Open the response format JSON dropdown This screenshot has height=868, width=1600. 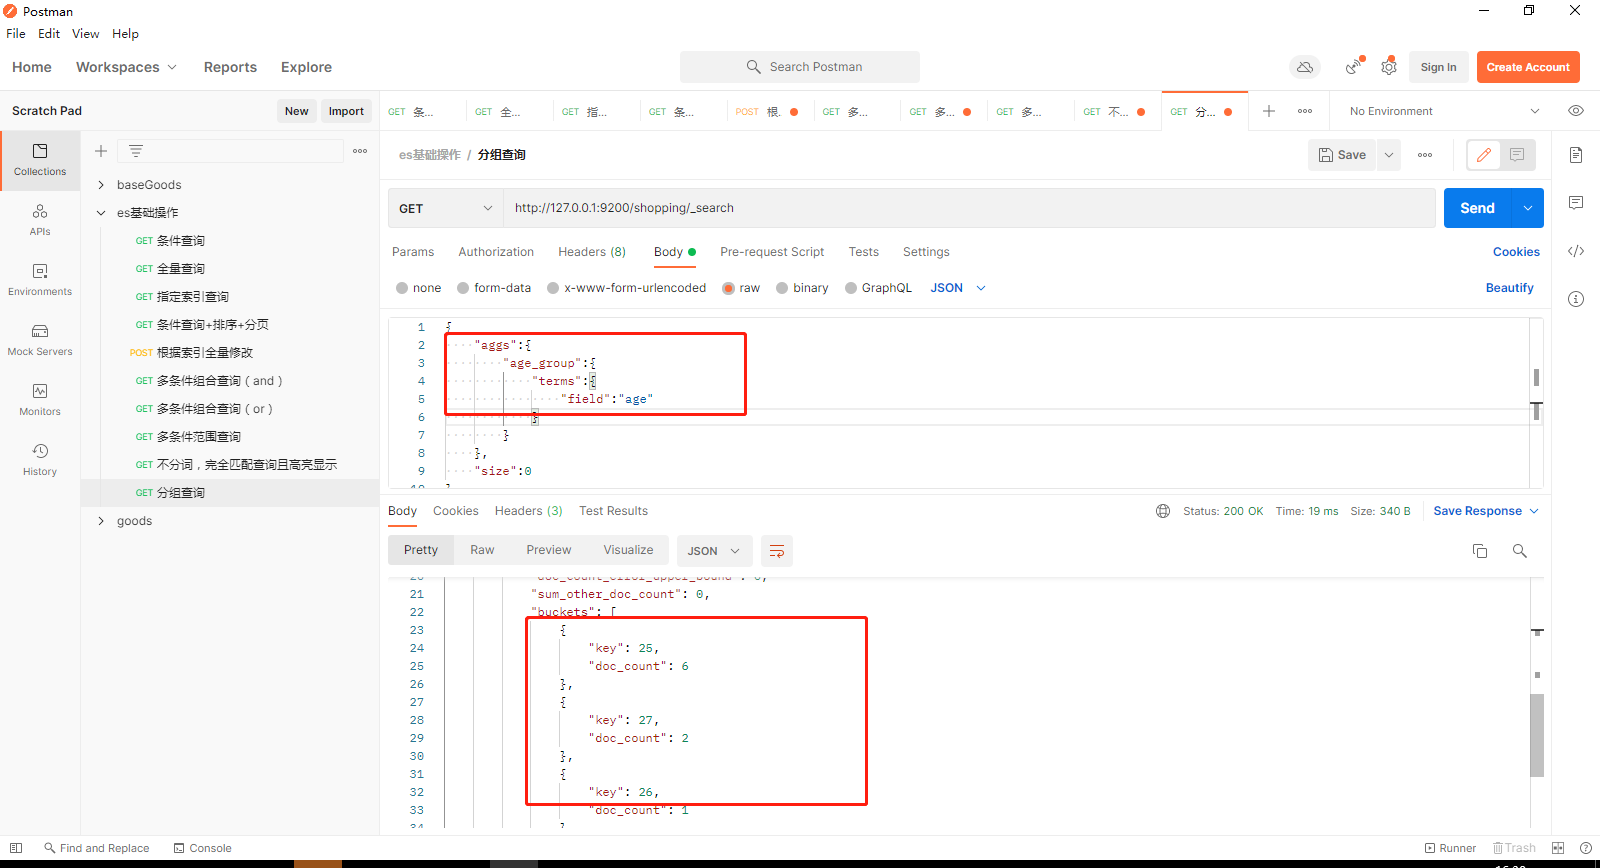714,551
